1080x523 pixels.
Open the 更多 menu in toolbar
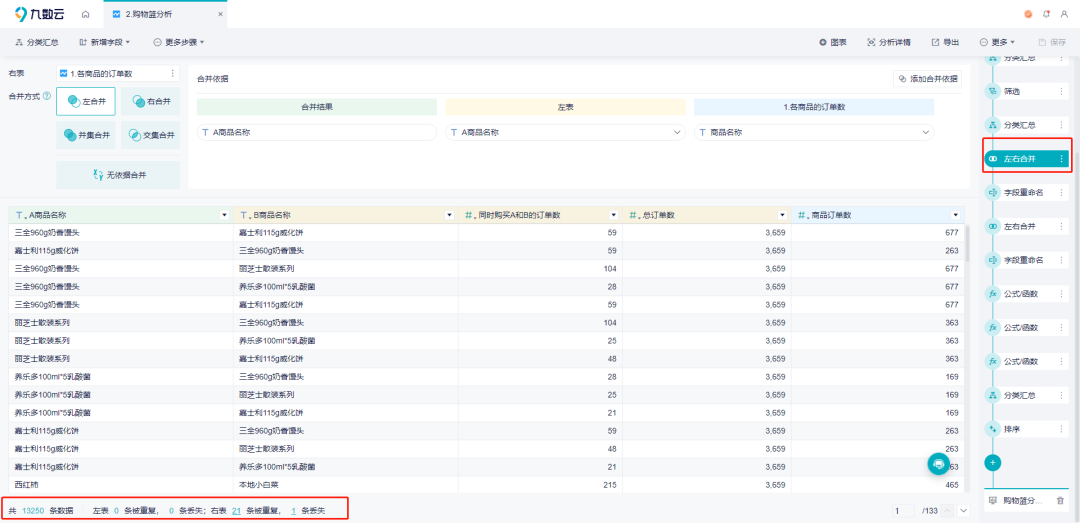(997, 43)
